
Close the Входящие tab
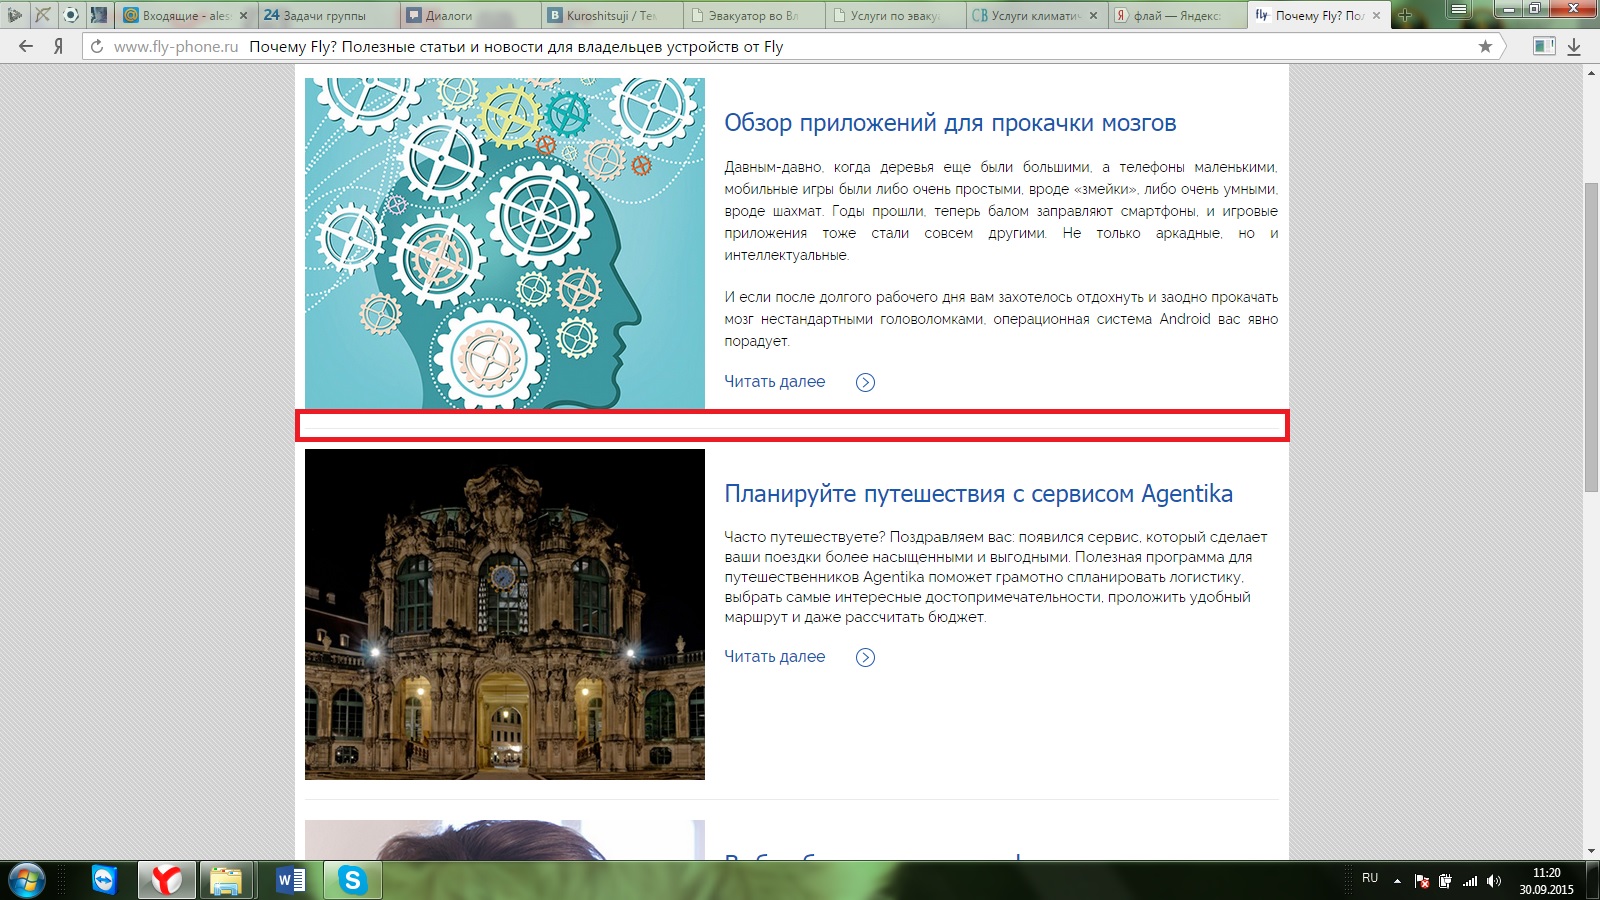[x=243, y=16]
